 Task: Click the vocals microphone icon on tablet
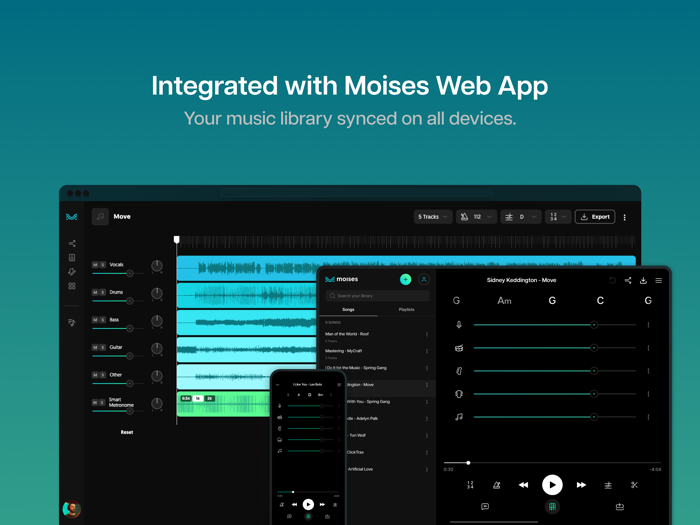point(459,325)
